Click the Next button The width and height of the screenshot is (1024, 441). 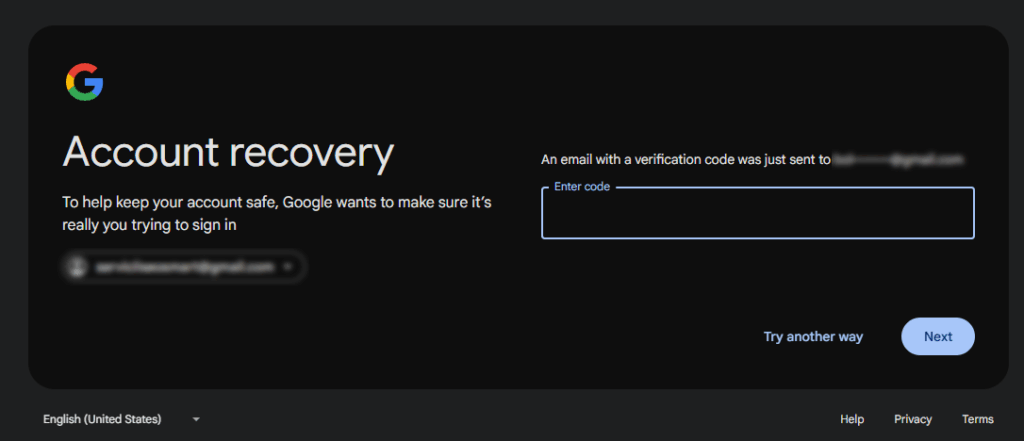(x=938, y=336)
